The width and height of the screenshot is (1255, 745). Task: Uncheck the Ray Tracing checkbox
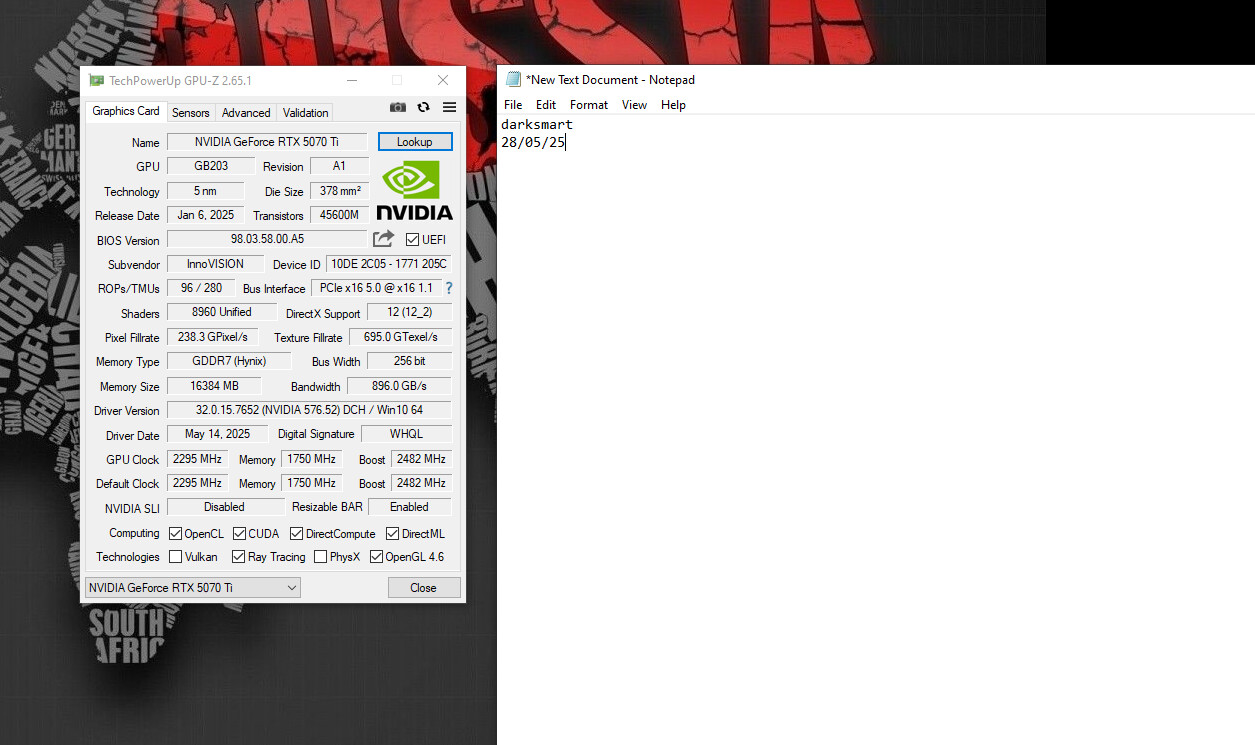pos(239,557)
